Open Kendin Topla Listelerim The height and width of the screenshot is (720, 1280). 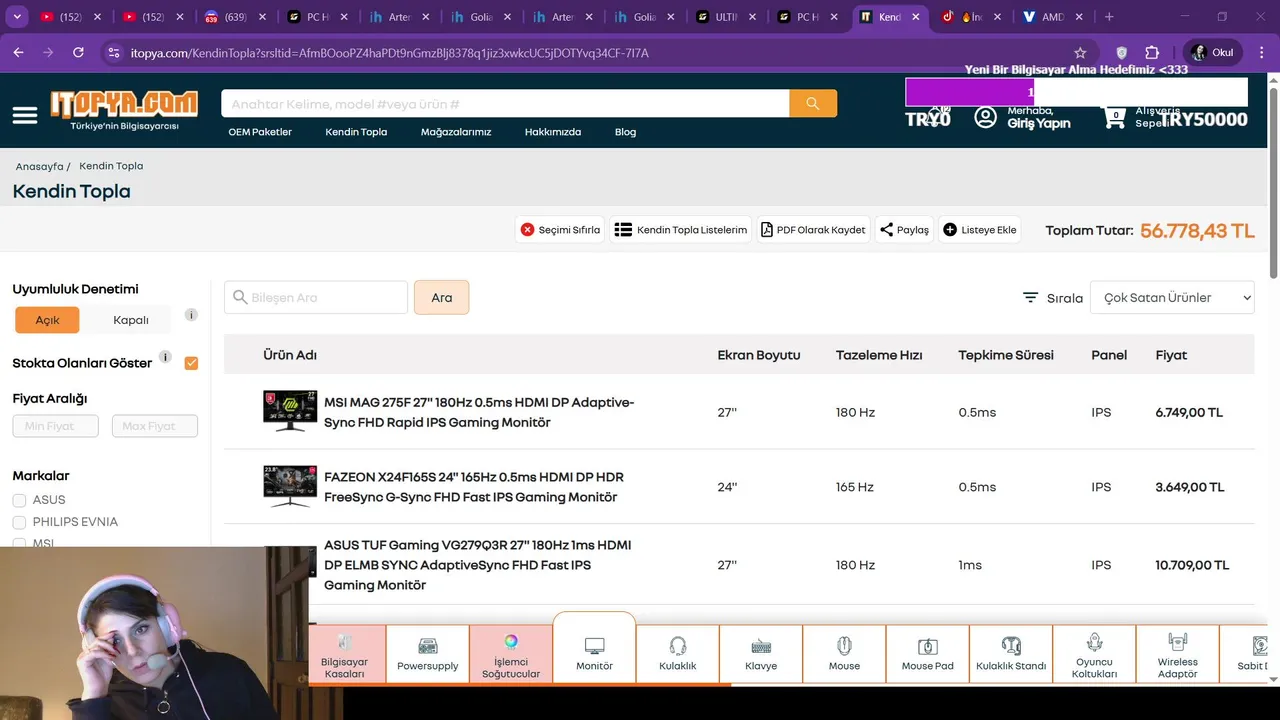[681, 230]
